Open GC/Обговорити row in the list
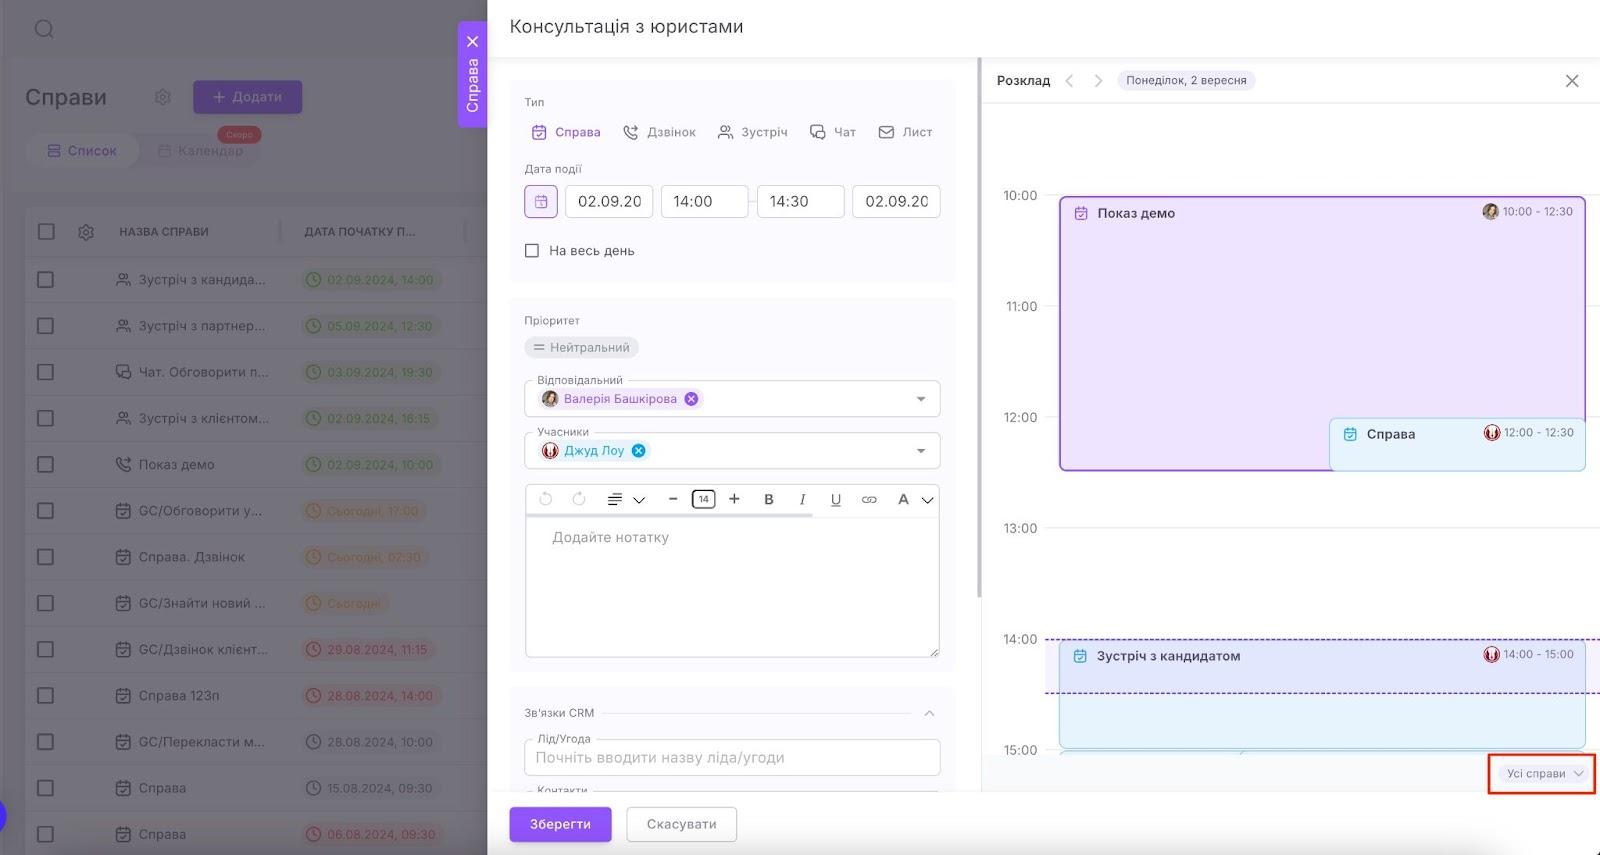The height and width of the screenshot is (855, 1600). pyautogui.click(x=200, y=511)
